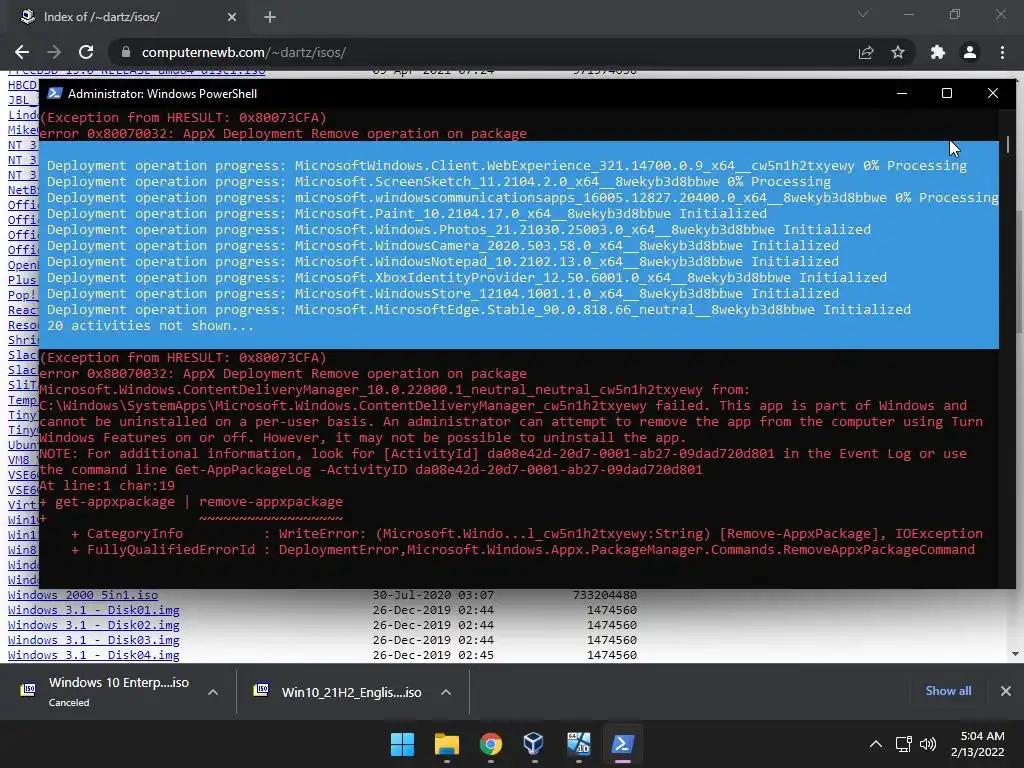Open the tab search chevron in Chrome title bar
Viewport: 1024px width, 768px height.
tap(863, 14)
